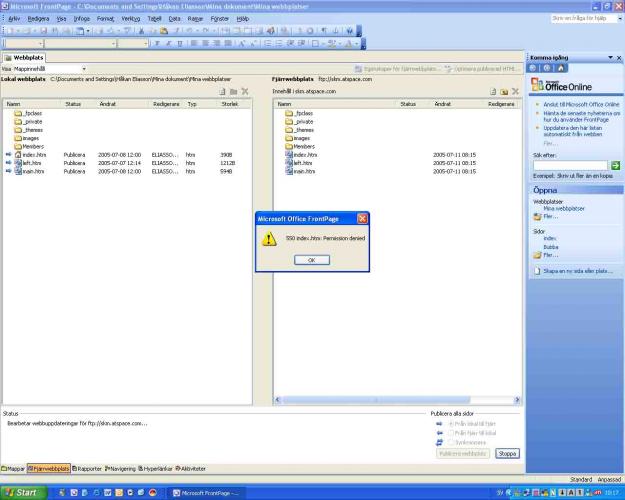Select 'Från fjärr till lokal' radio option

(450, 432)
